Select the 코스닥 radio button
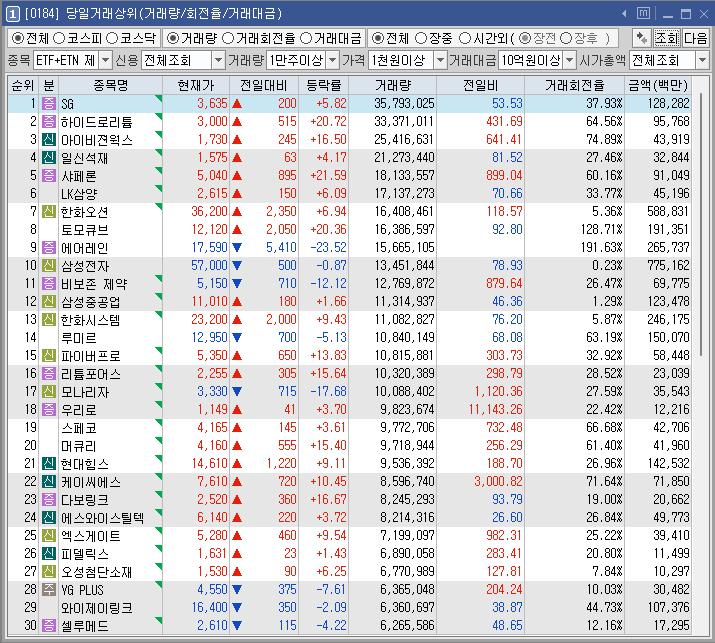 click(x=112, y=38)
